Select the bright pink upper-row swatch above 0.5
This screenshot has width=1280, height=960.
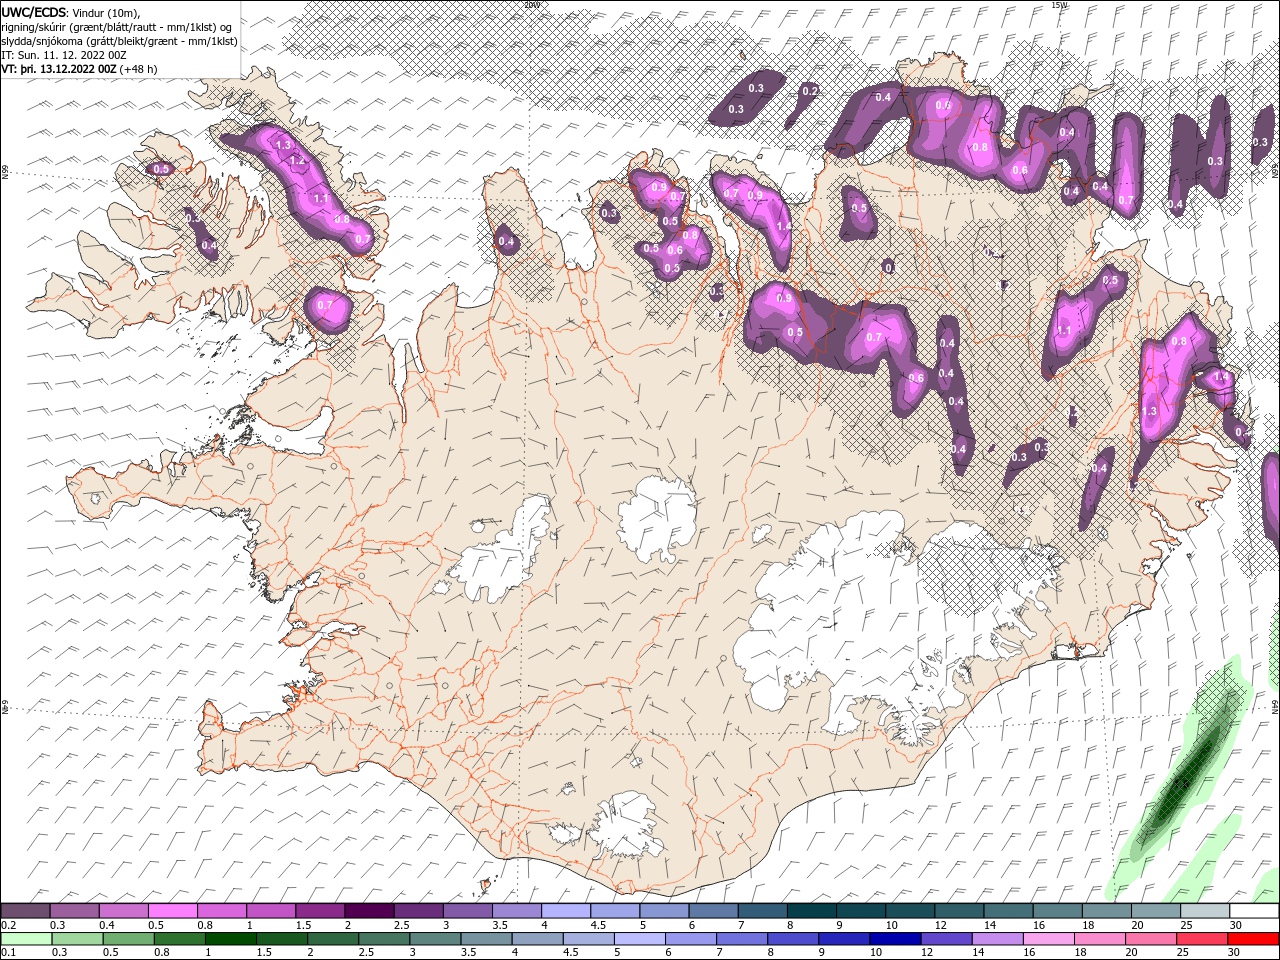172,911
